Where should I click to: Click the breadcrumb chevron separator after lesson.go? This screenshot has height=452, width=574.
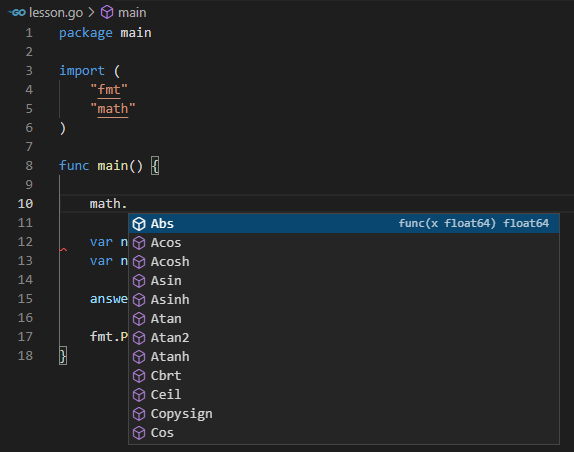coord(92,13)
